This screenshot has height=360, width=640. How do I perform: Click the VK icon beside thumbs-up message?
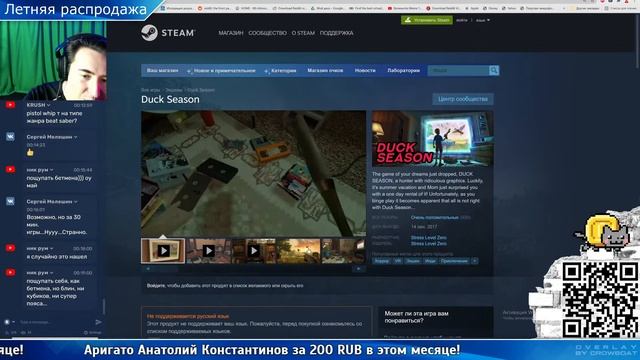click(x=10, y=136)
